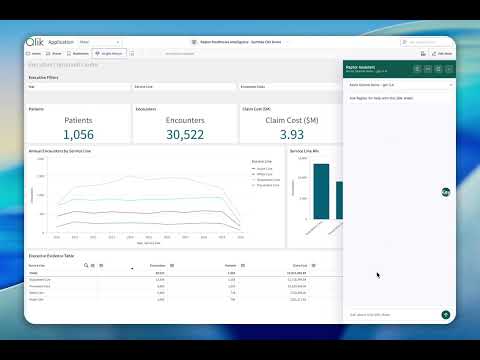
Task: Click the leftmost icon in the assistant header
Action: click(x=417, y=69)
